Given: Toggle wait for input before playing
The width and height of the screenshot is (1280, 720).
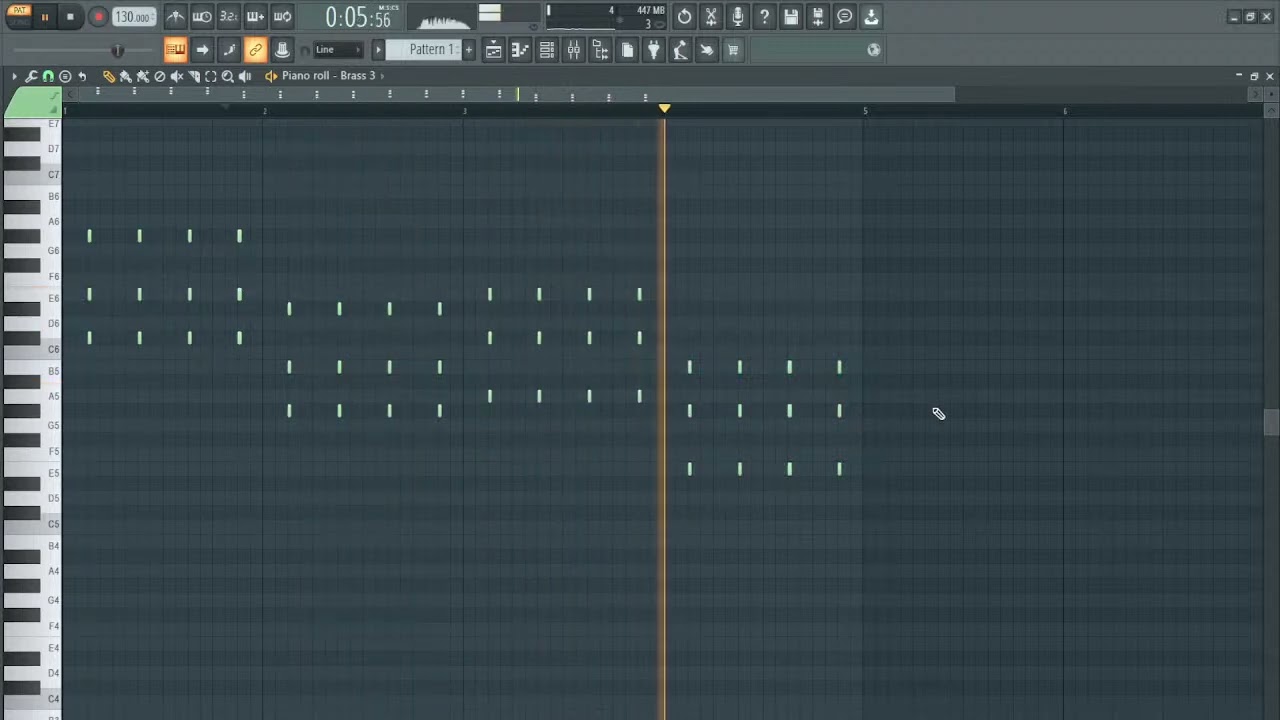Looking at the screenshot, I should point(202,17).
